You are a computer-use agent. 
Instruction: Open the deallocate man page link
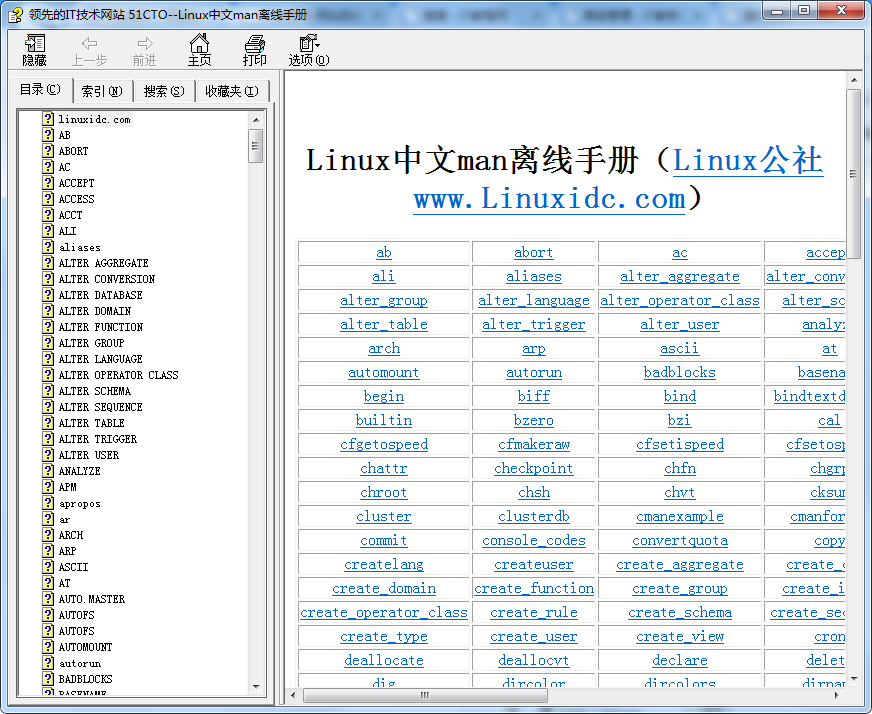(x=383, y=660)
